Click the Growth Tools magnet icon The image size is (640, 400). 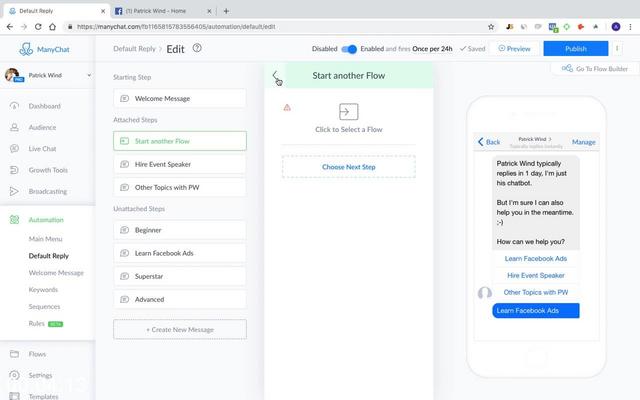click(14, 170)
